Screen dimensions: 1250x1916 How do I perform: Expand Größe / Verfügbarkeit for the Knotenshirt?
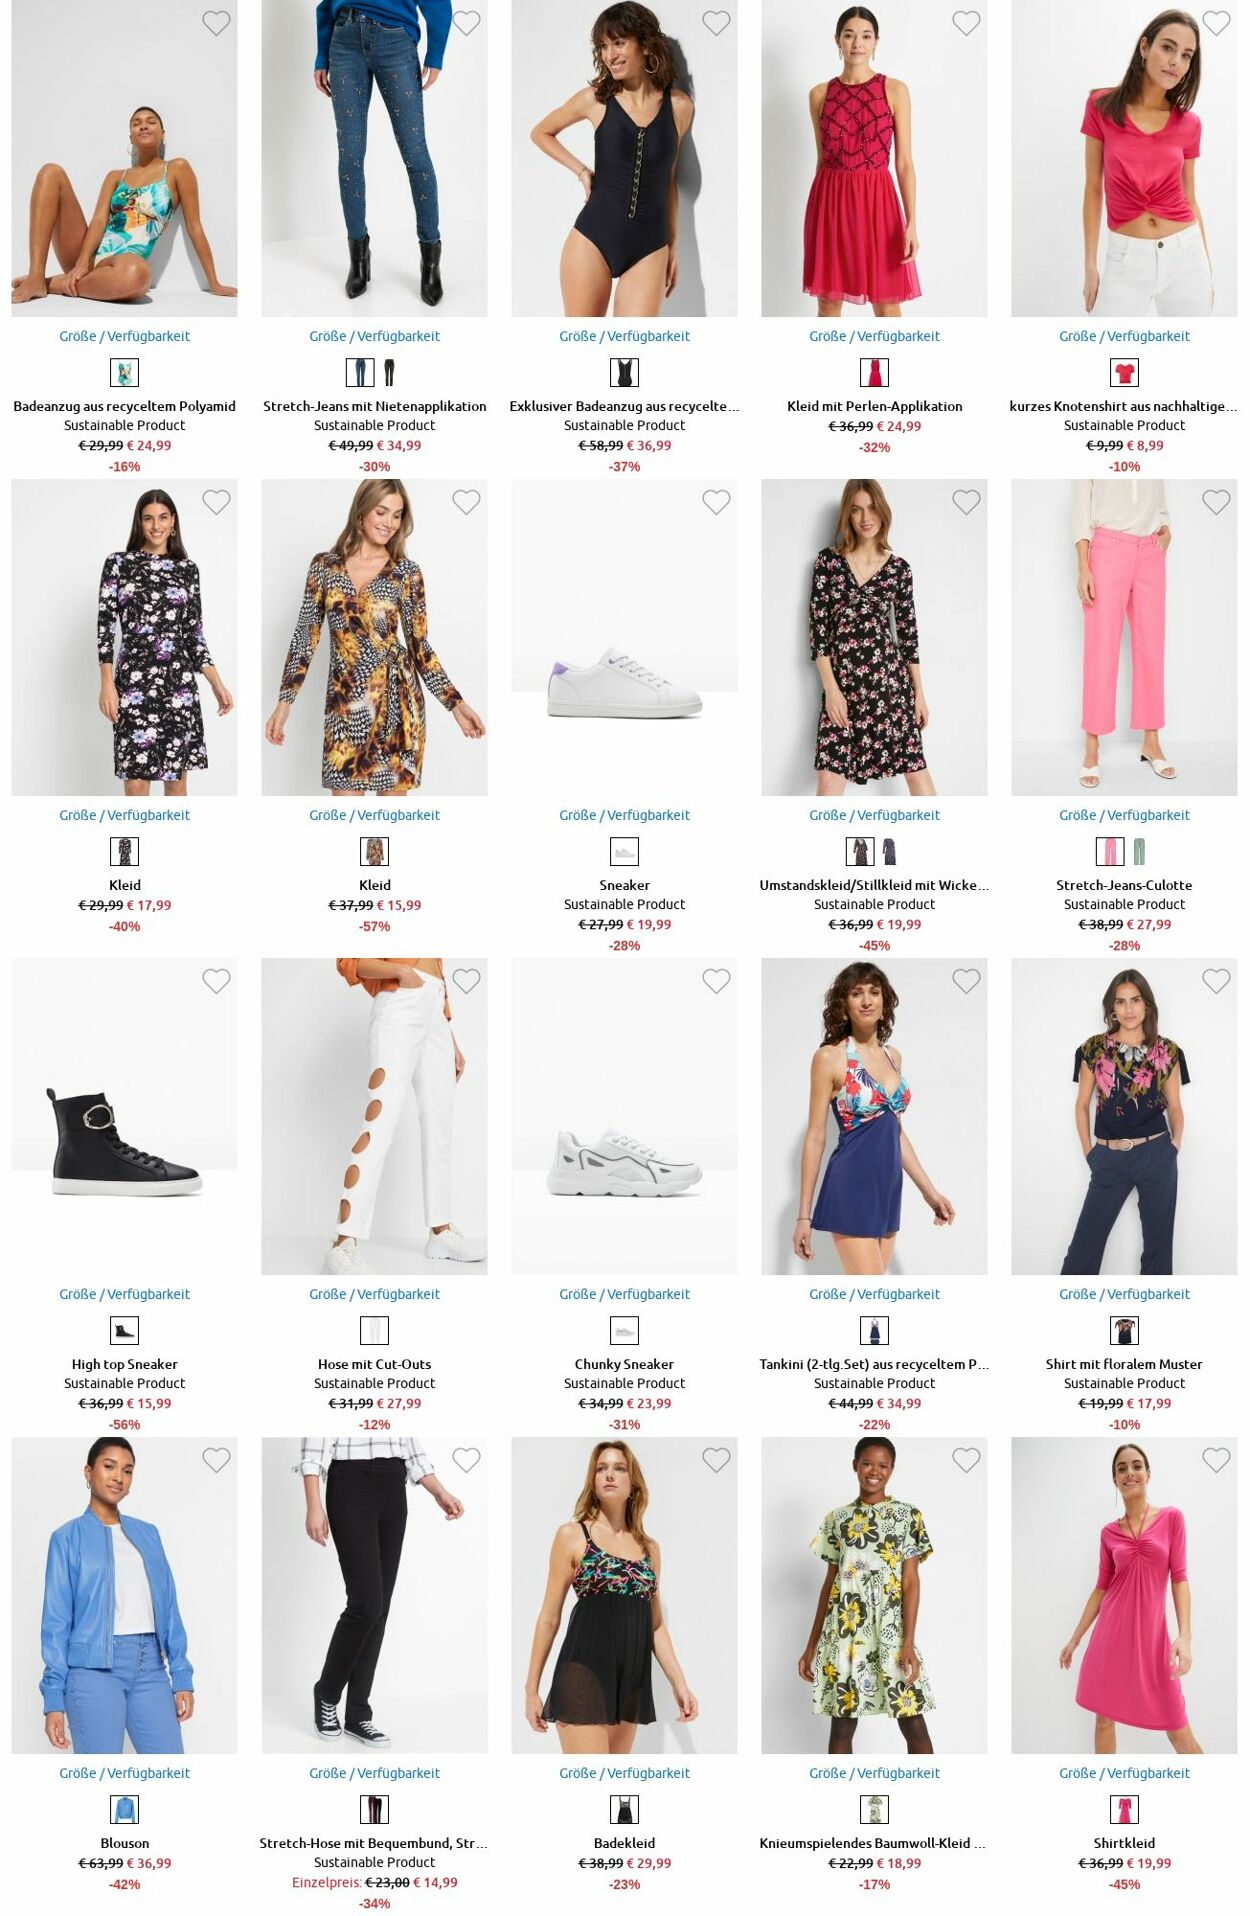[1124, 336]
